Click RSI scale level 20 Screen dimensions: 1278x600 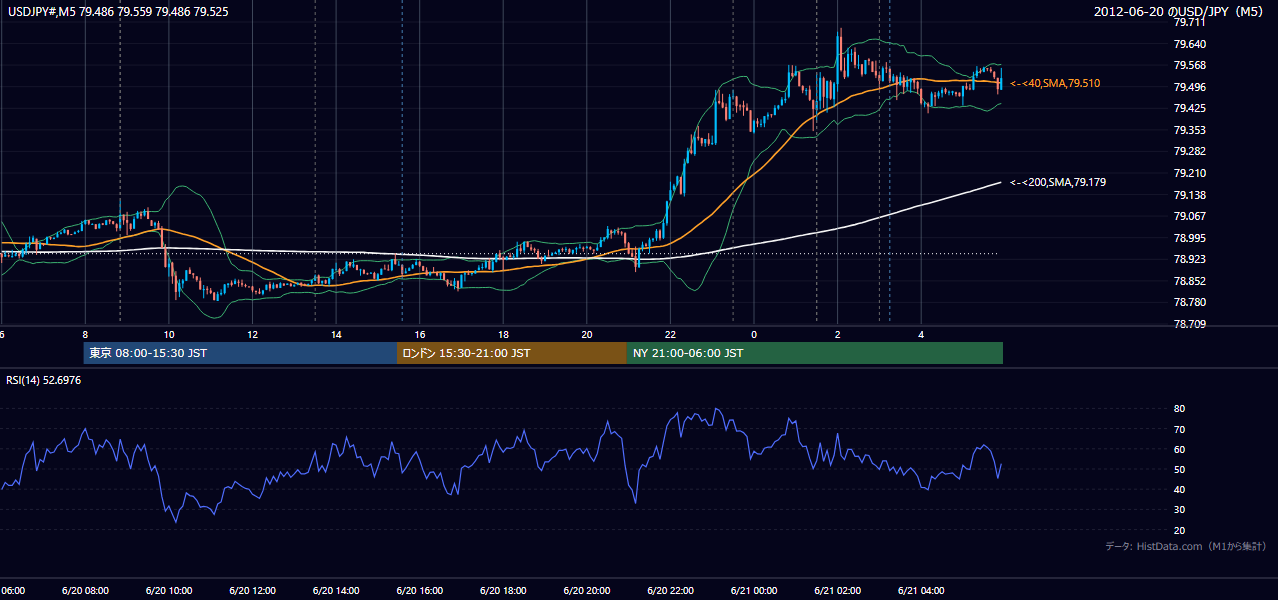(x=1179, y=530)
